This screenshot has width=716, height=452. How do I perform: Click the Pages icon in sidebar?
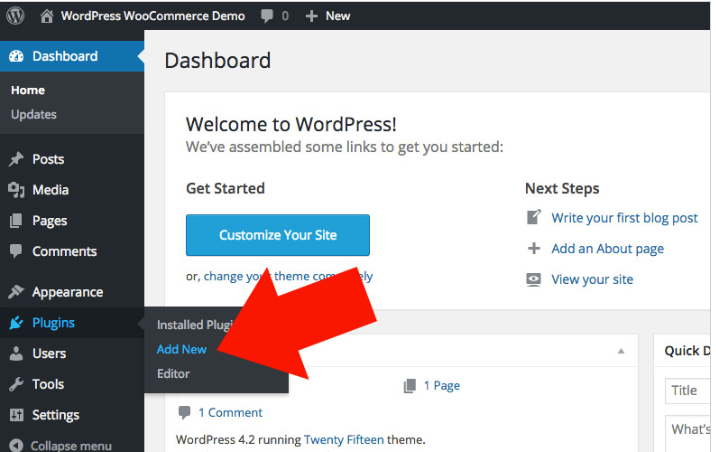[x=16, y=221]
